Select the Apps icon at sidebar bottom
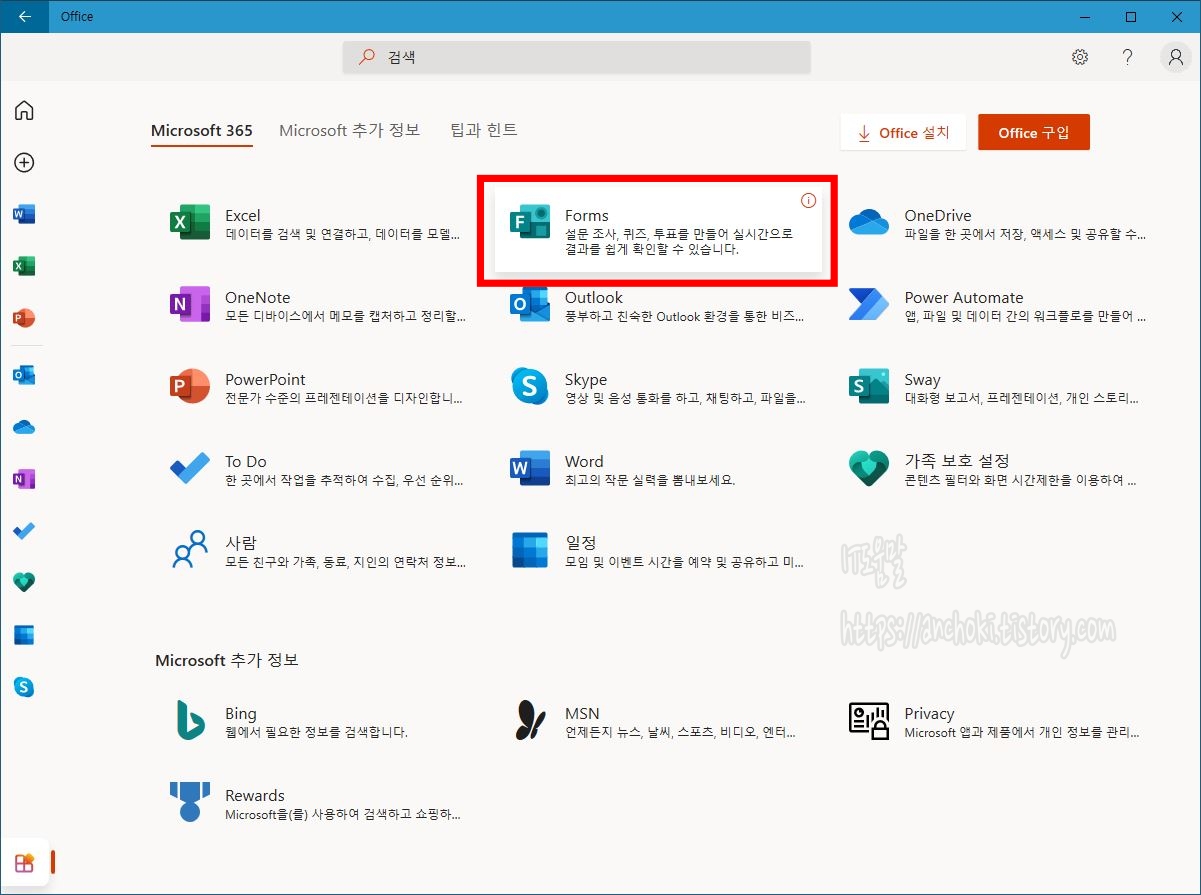 [24, 863]
